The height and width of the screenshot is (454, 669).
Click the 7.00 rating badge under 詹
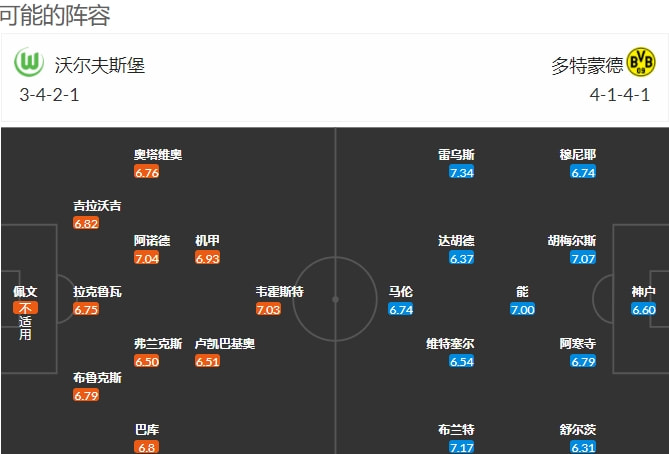(522, 309)
